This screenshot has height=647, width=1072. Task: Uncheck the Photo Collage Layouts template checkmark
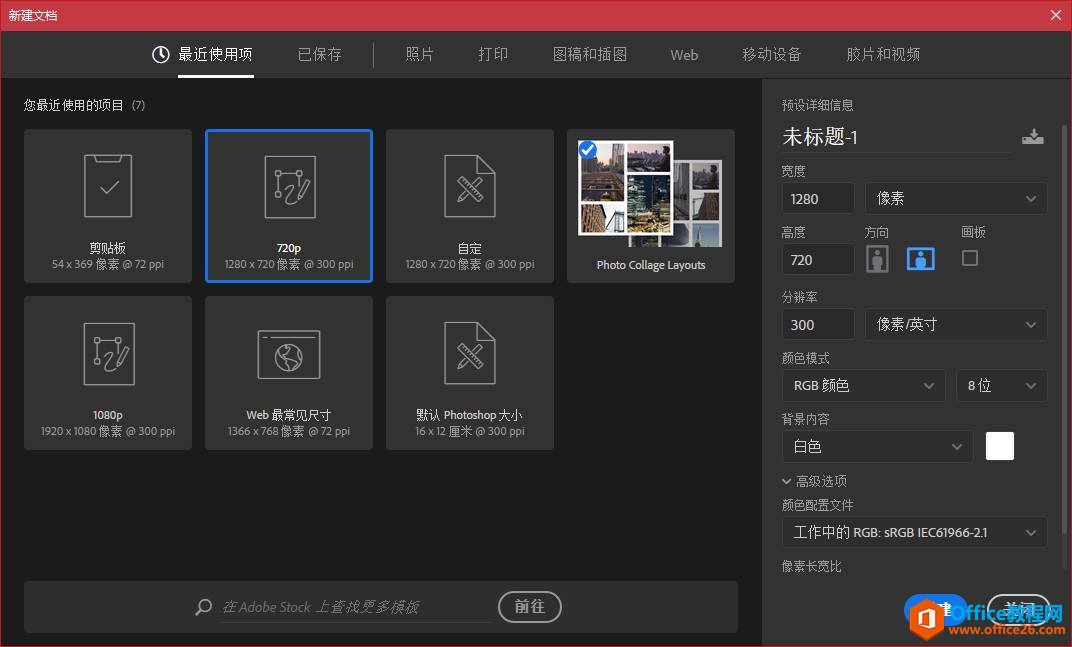point(587,149)
